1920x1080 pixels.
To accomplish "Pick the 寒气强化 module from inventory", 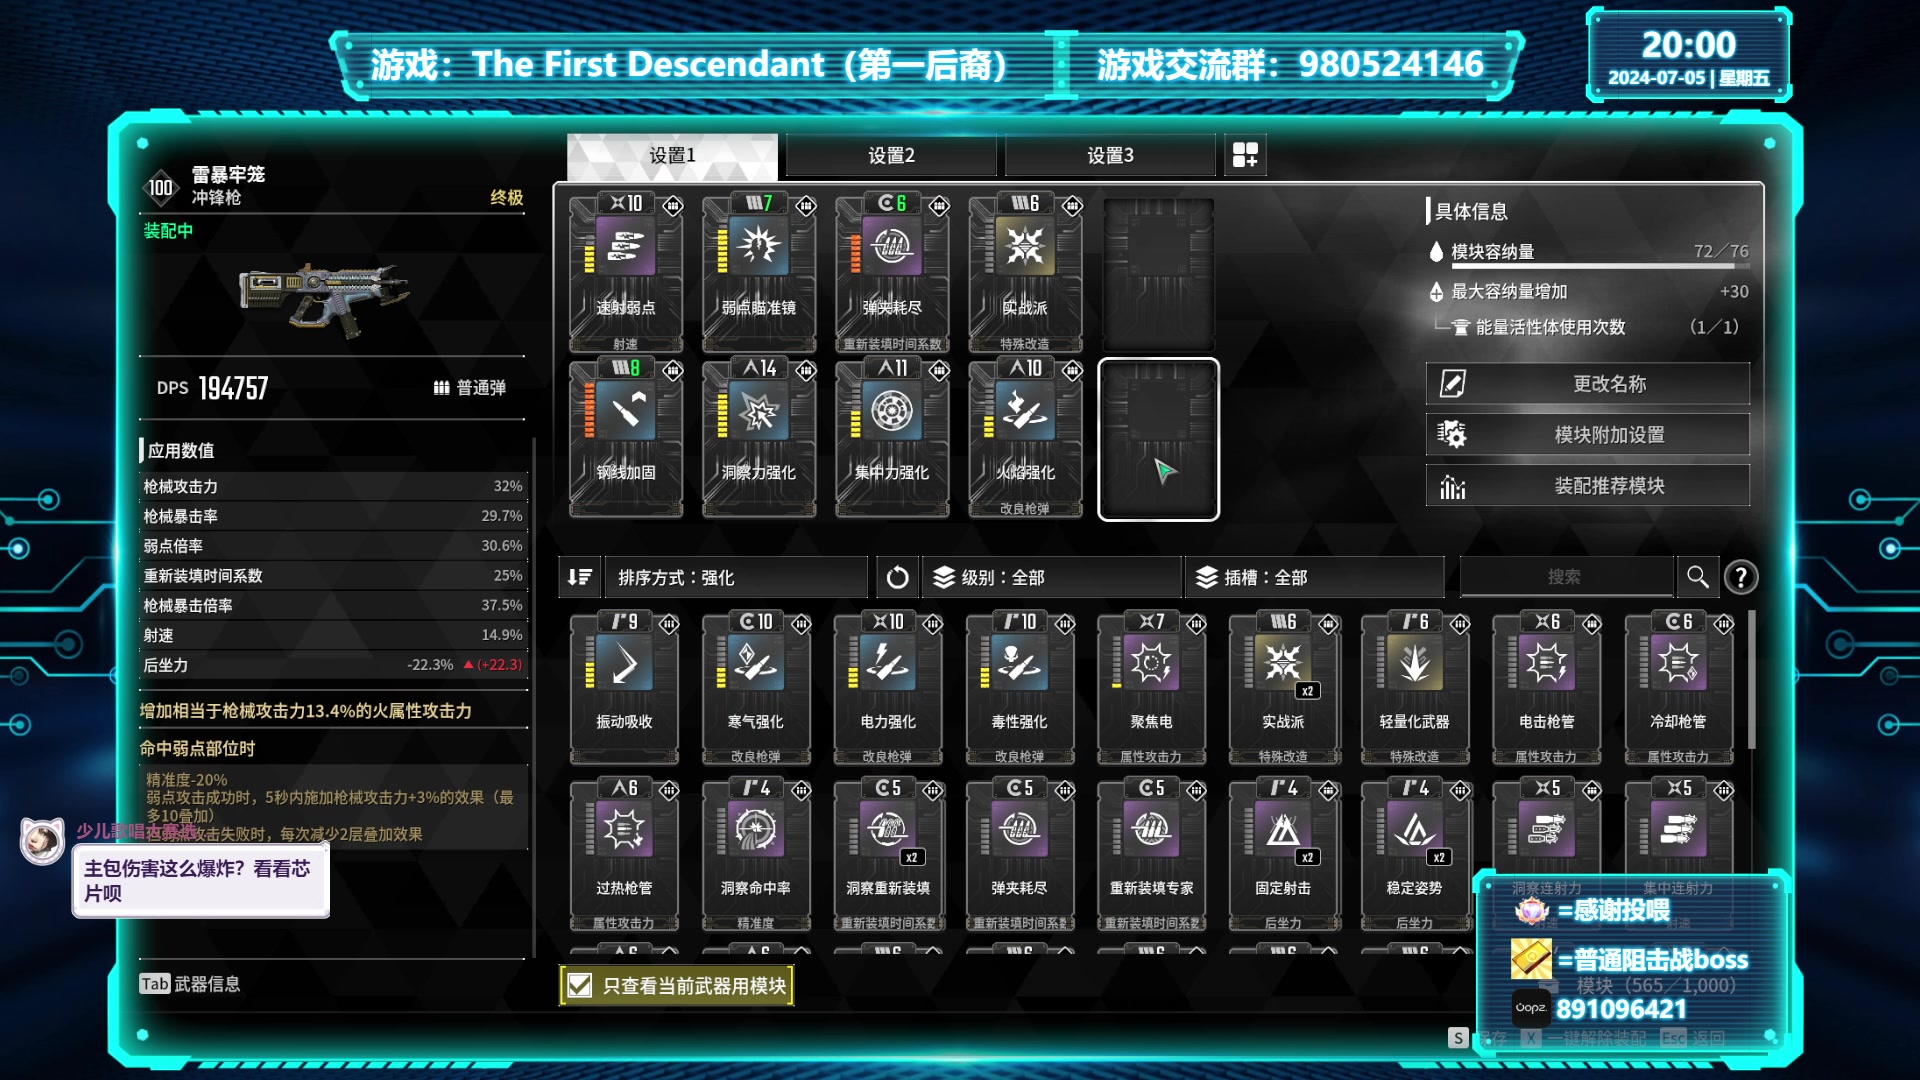I will 756,689.
